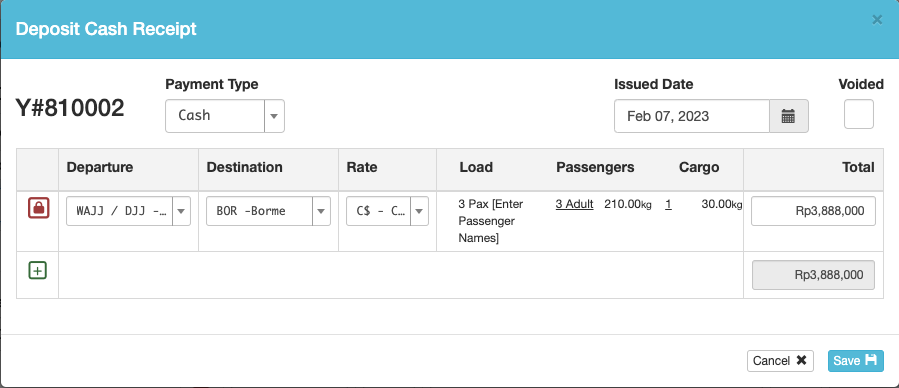The width and height of the screenshot is (899, 388).
Task: Click the Departure column header
Action: point(100,167)
